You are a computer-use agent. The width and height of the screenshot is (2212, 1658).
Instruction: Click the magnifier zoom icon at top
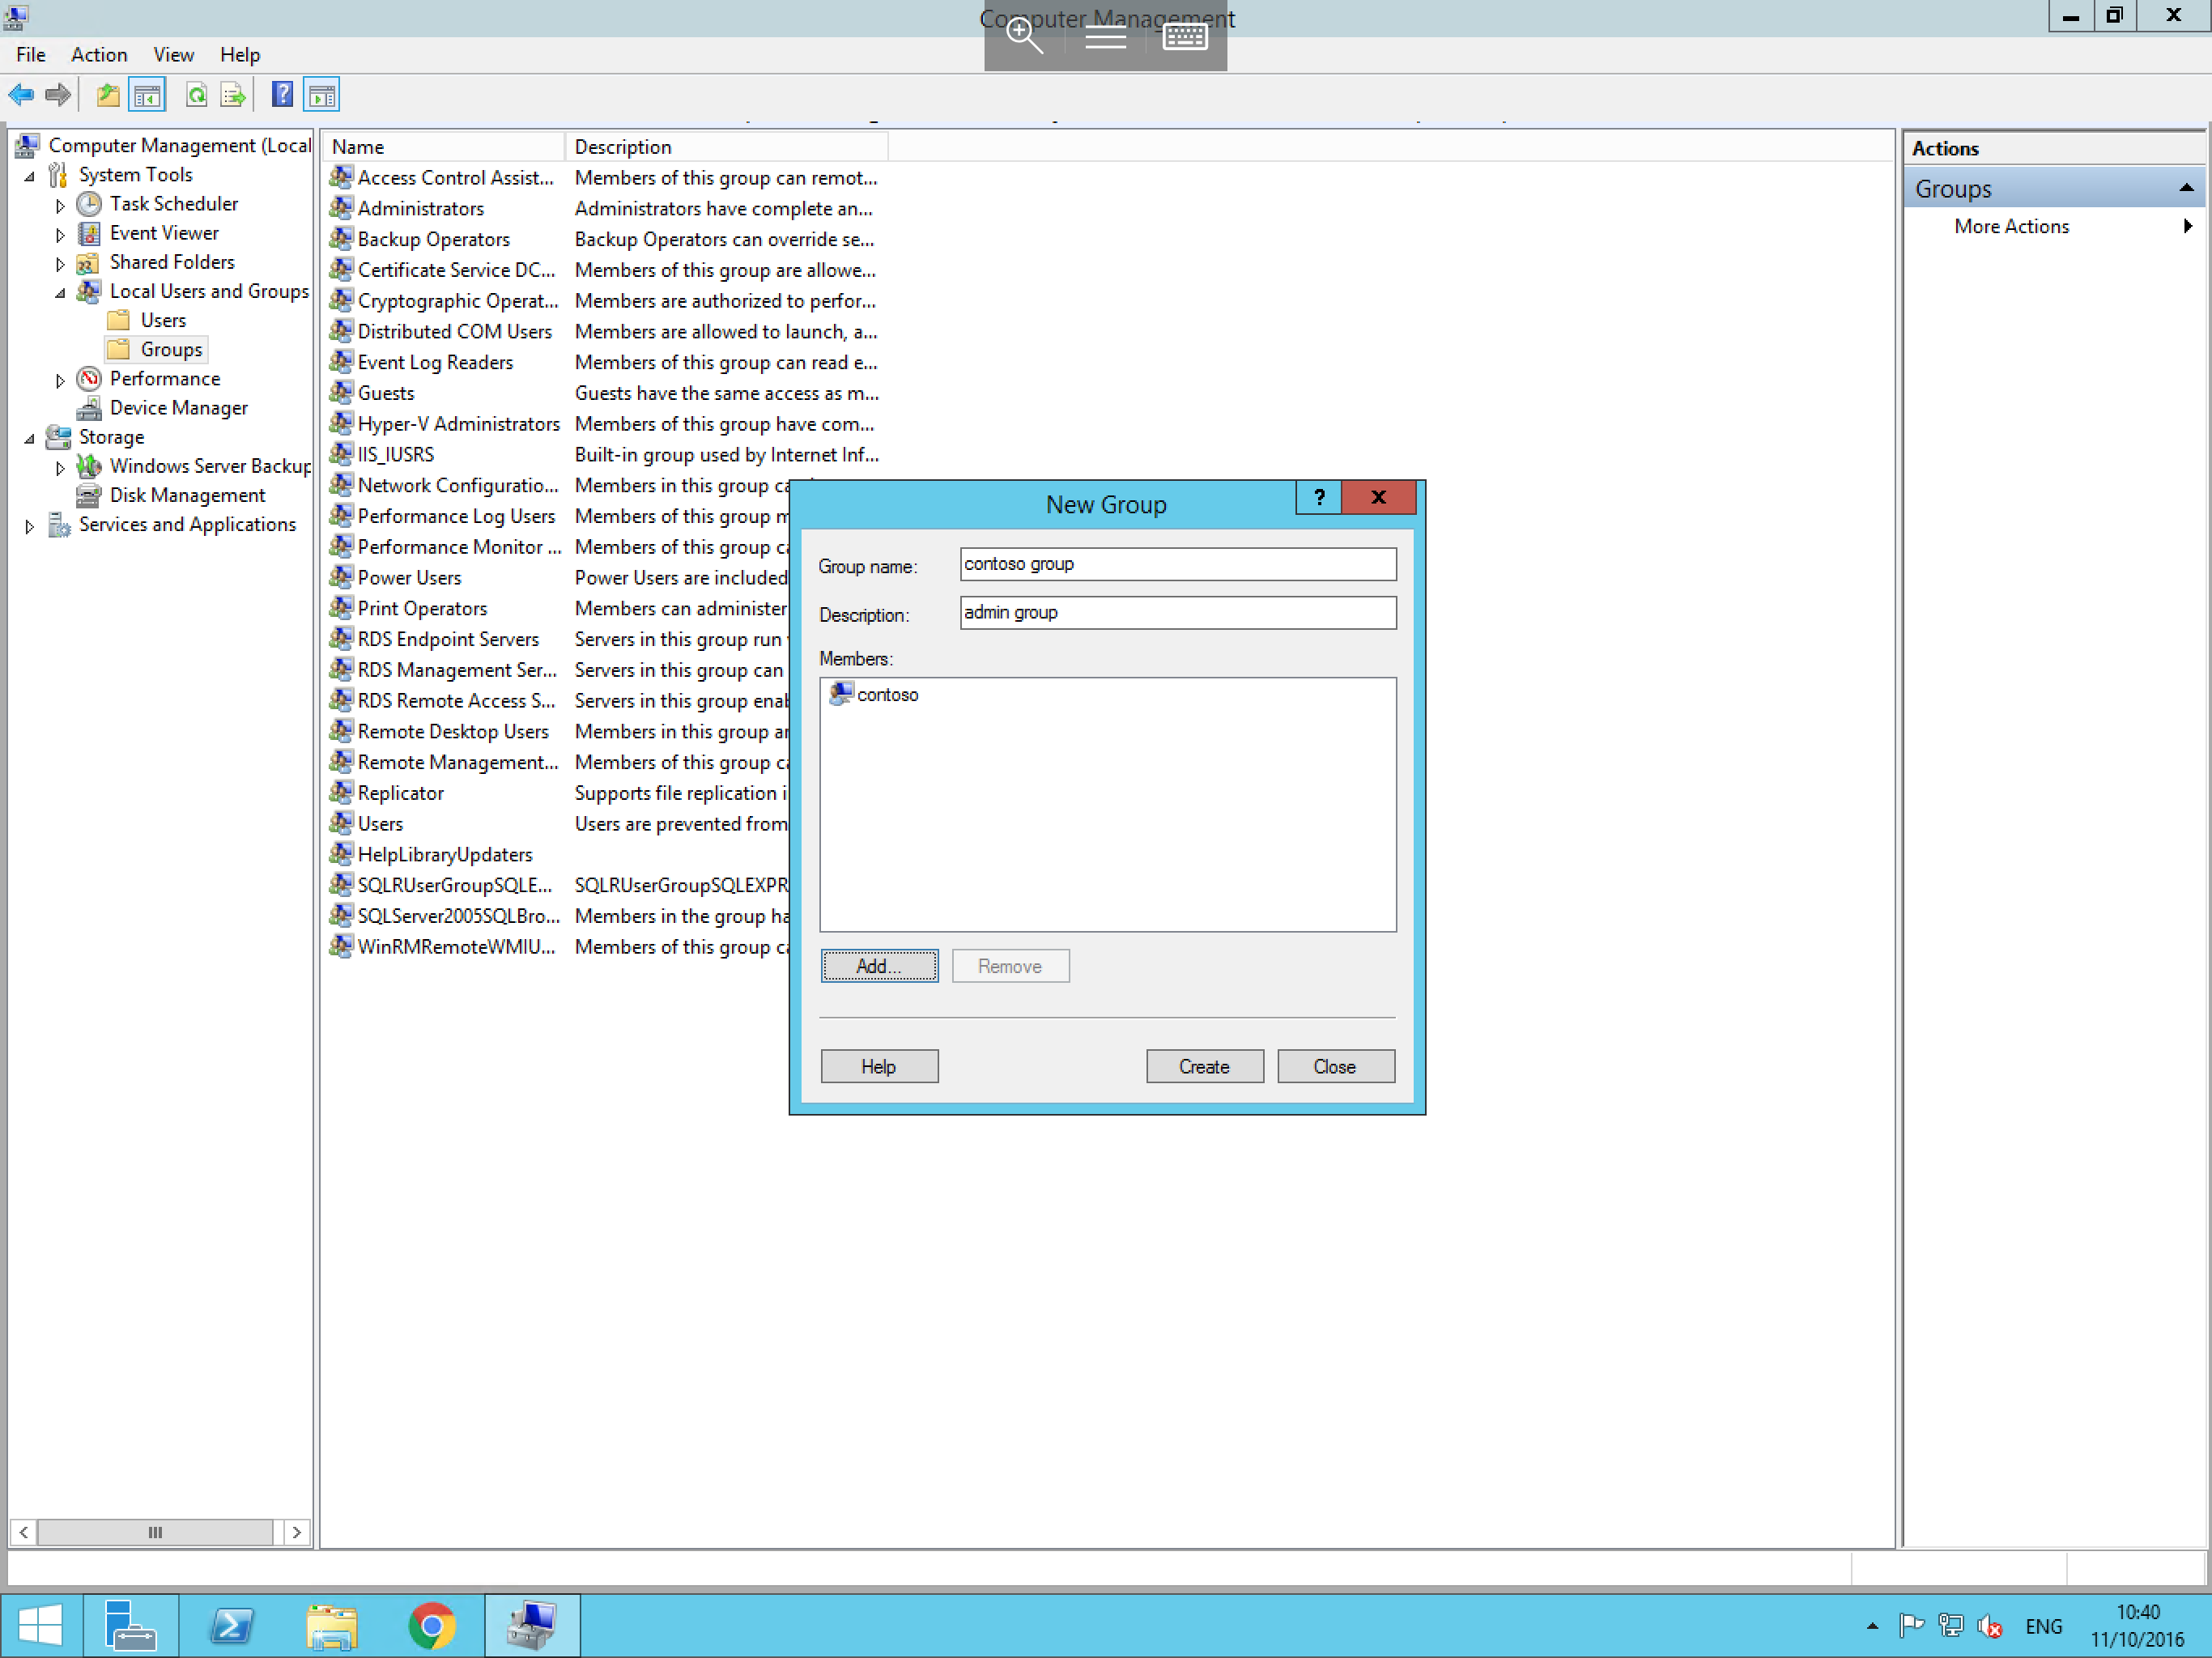(1024, 37)
